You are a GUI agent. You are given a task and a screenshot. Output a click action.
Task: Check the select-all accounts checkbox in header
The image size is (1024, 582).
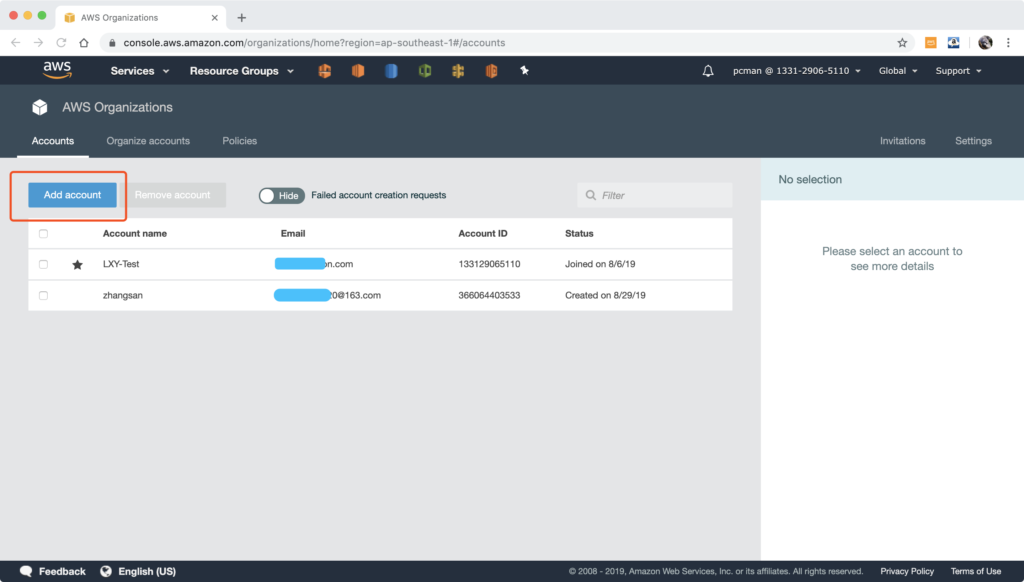click(x=43, y=234)
